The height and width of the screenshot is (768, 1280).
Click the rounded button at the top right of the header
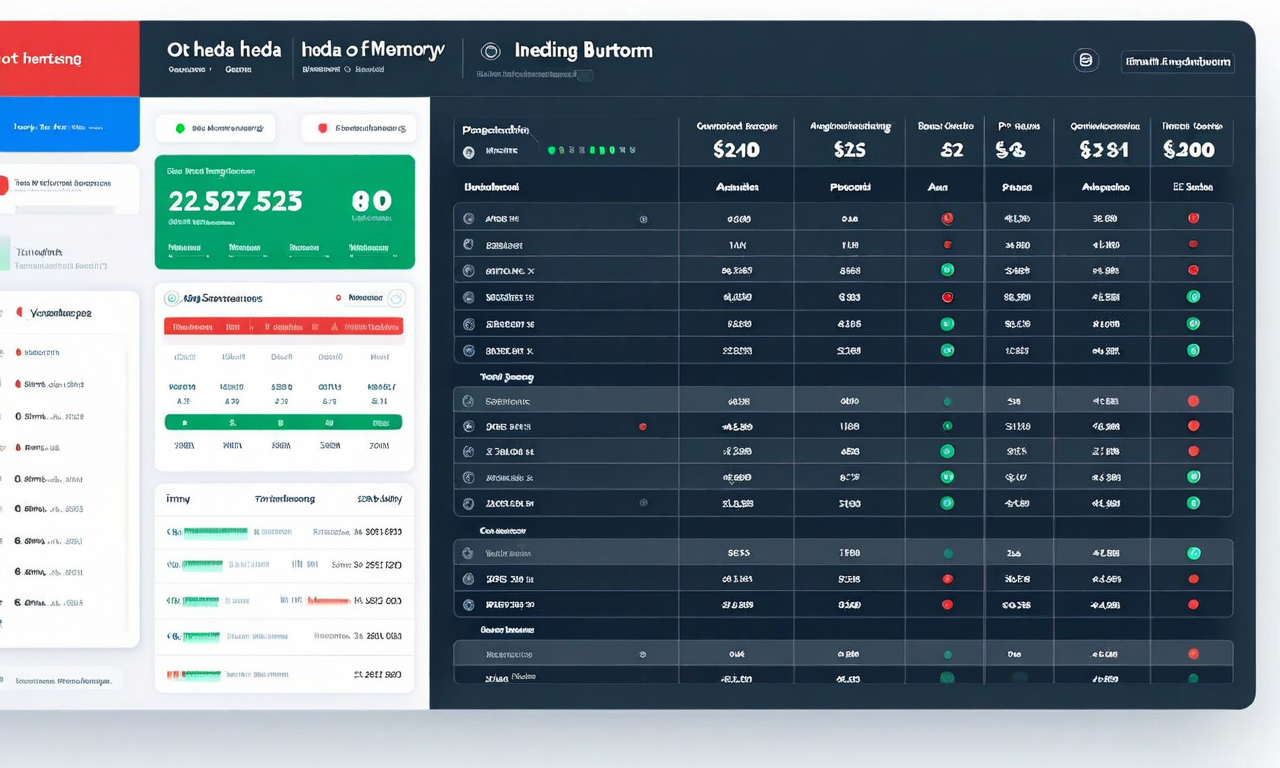(x=1178, y=62)
